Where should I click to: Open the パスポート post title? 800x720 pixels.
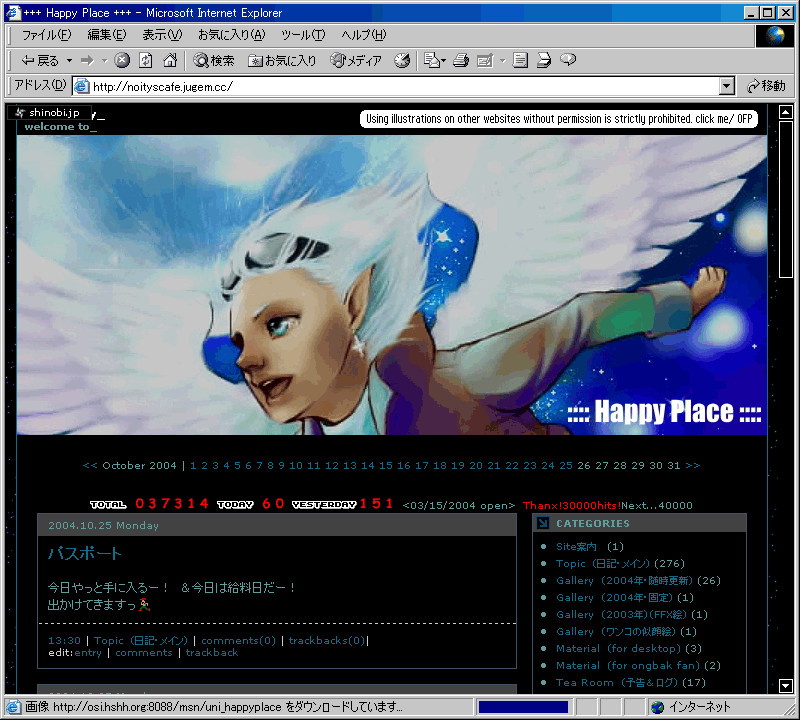point(85,554)
